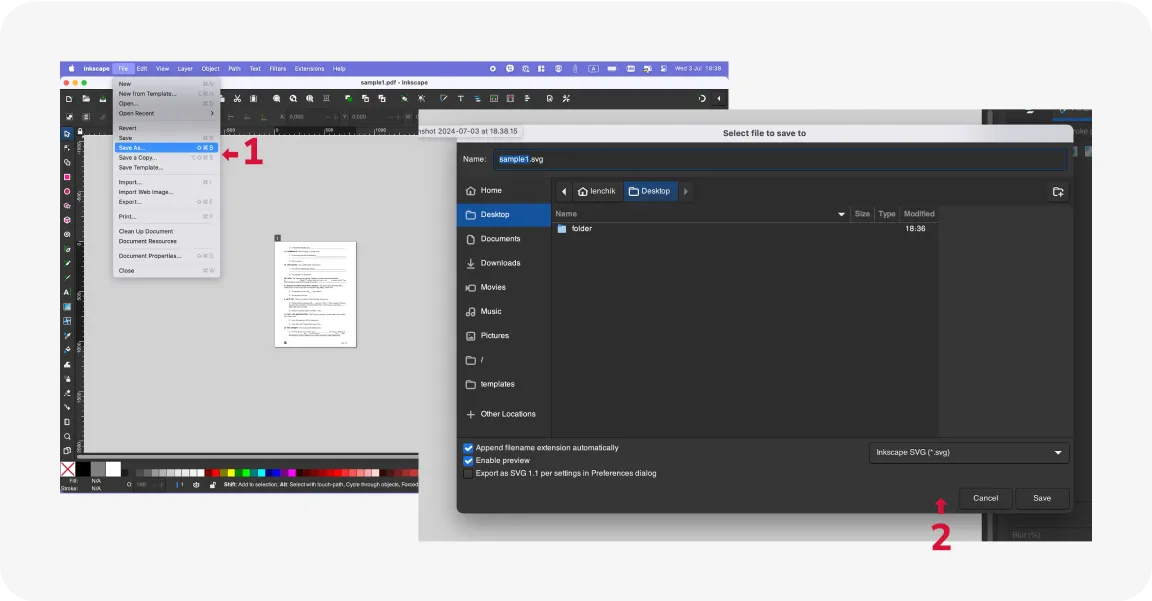Click the back arrow in path bar
This screenshot has height=601, width=1152.
564,192
